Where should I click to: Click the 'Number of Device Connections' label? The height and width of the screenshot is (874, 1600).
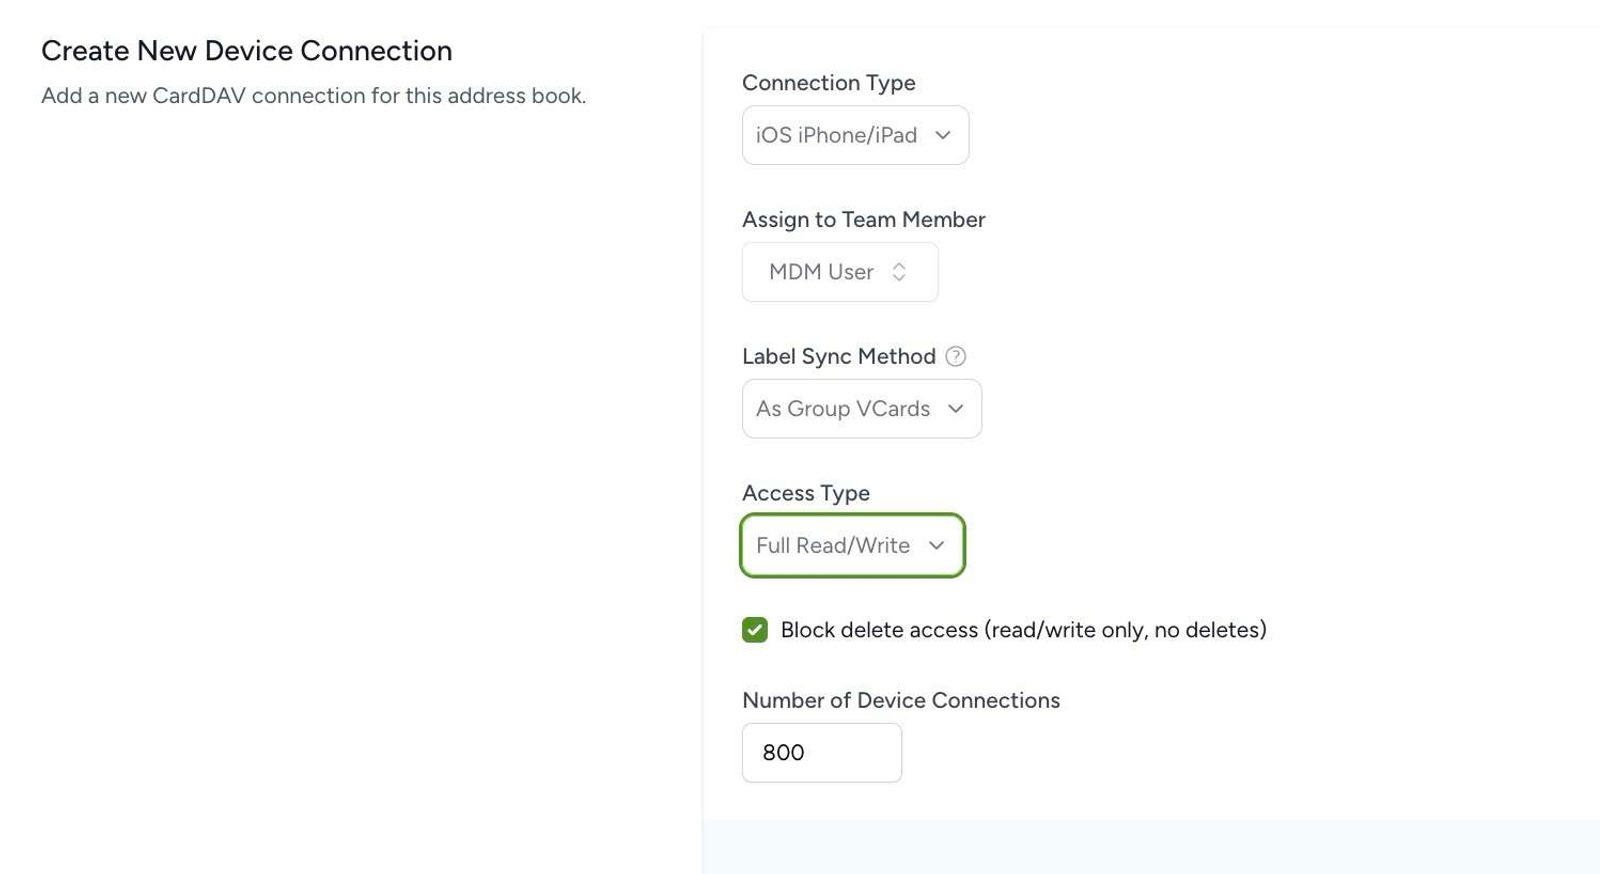(x=901, y=701)
